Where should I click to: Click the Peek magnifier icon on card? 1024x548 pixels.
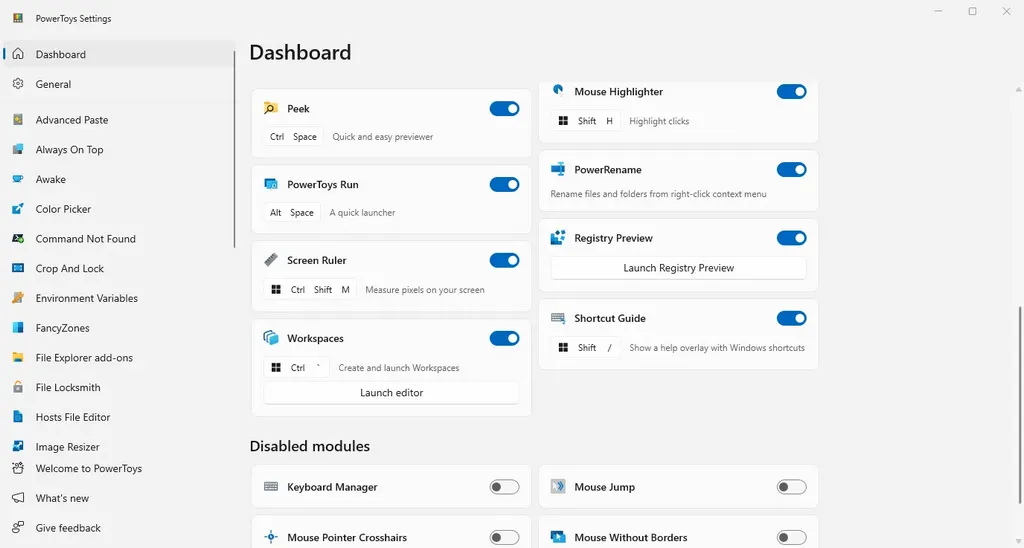[270, 108]
